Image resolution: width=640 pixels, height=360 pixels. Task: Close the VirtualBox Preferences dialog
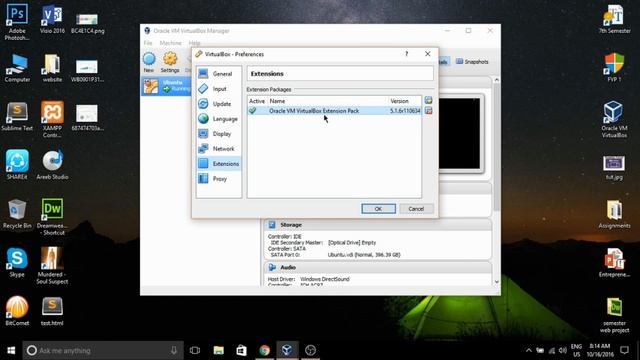(427, 54)
